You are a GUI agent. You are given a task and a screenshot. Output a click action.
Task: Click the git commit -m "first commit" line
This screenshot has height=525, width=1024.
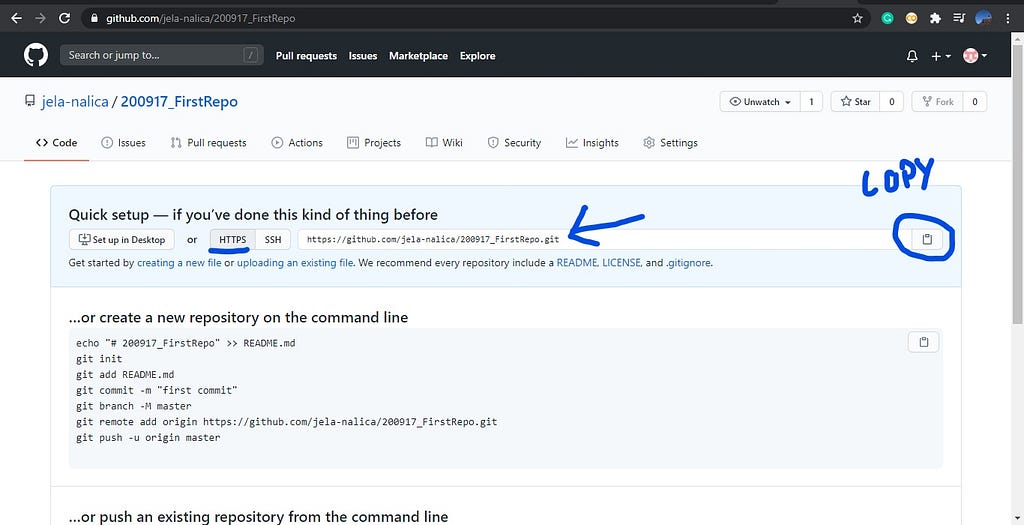157,390
